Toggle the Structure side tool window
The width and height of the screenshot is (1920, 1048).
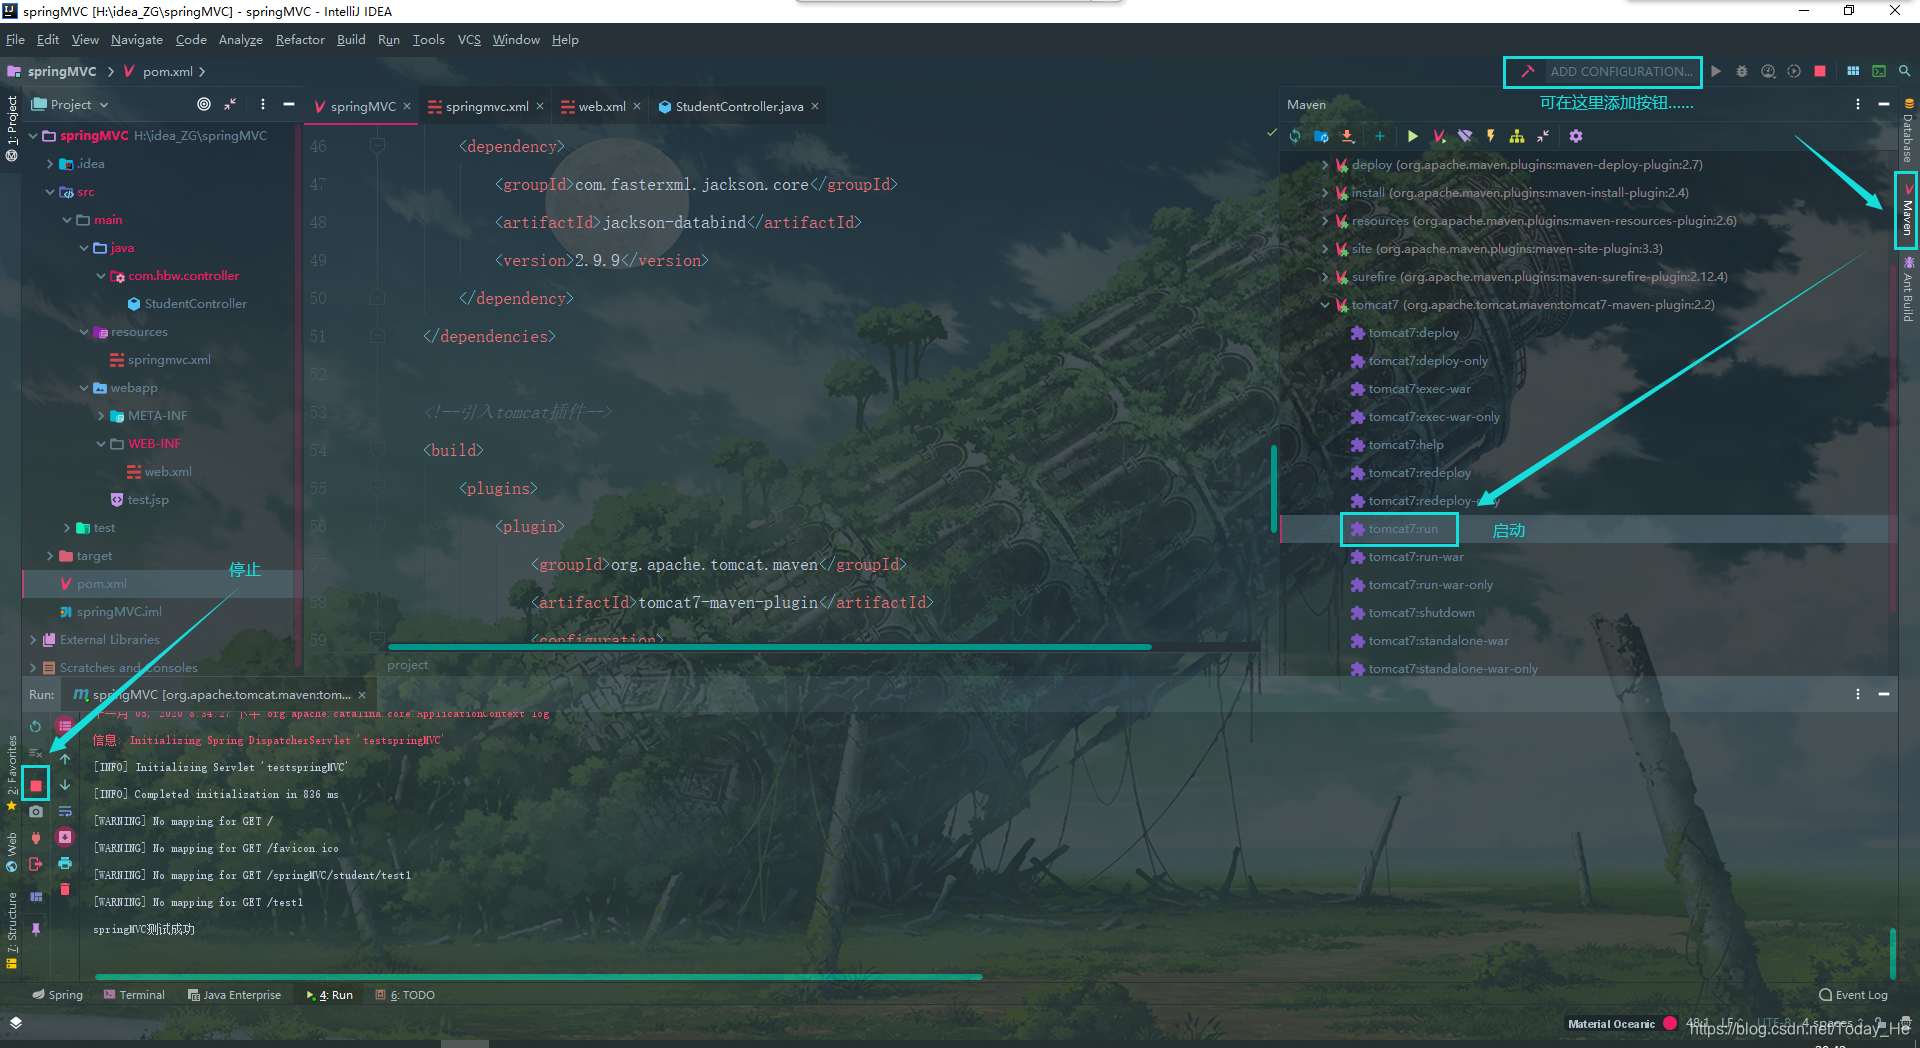(12, 931)
